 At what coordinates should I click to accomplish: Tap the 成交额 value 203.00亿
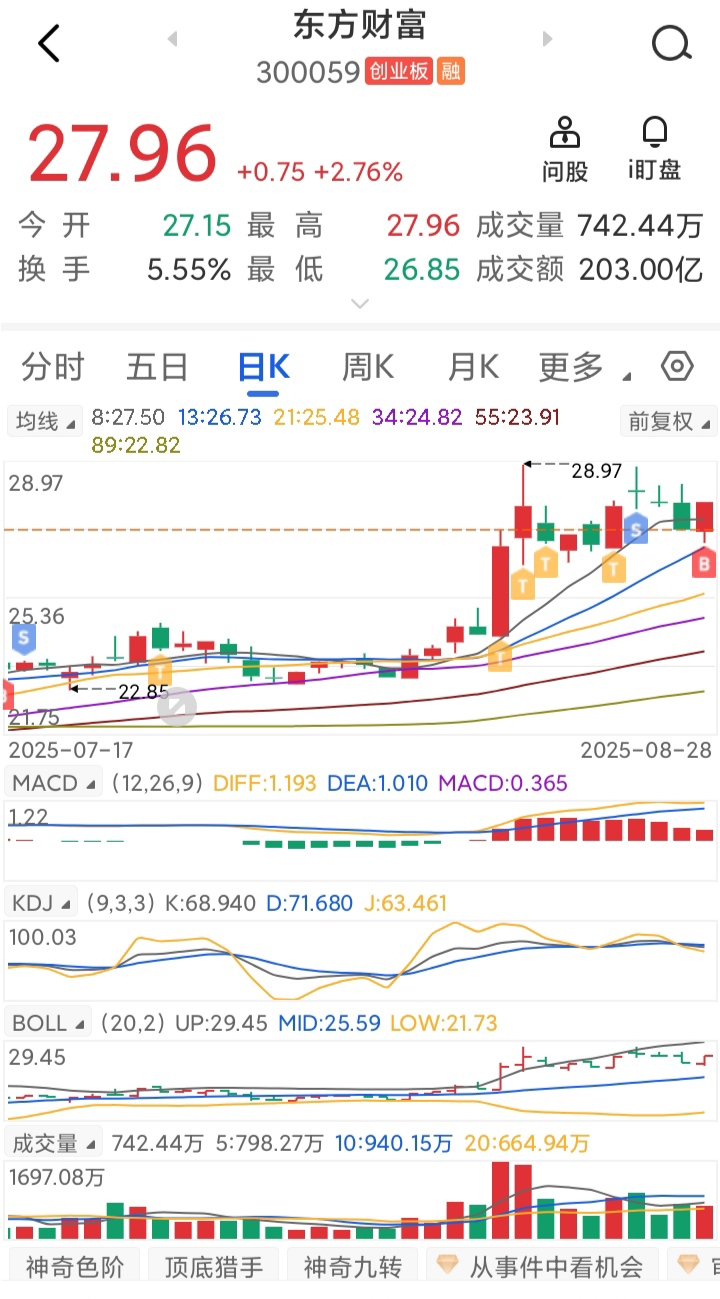pyautogui.click(x=640, y=270)
